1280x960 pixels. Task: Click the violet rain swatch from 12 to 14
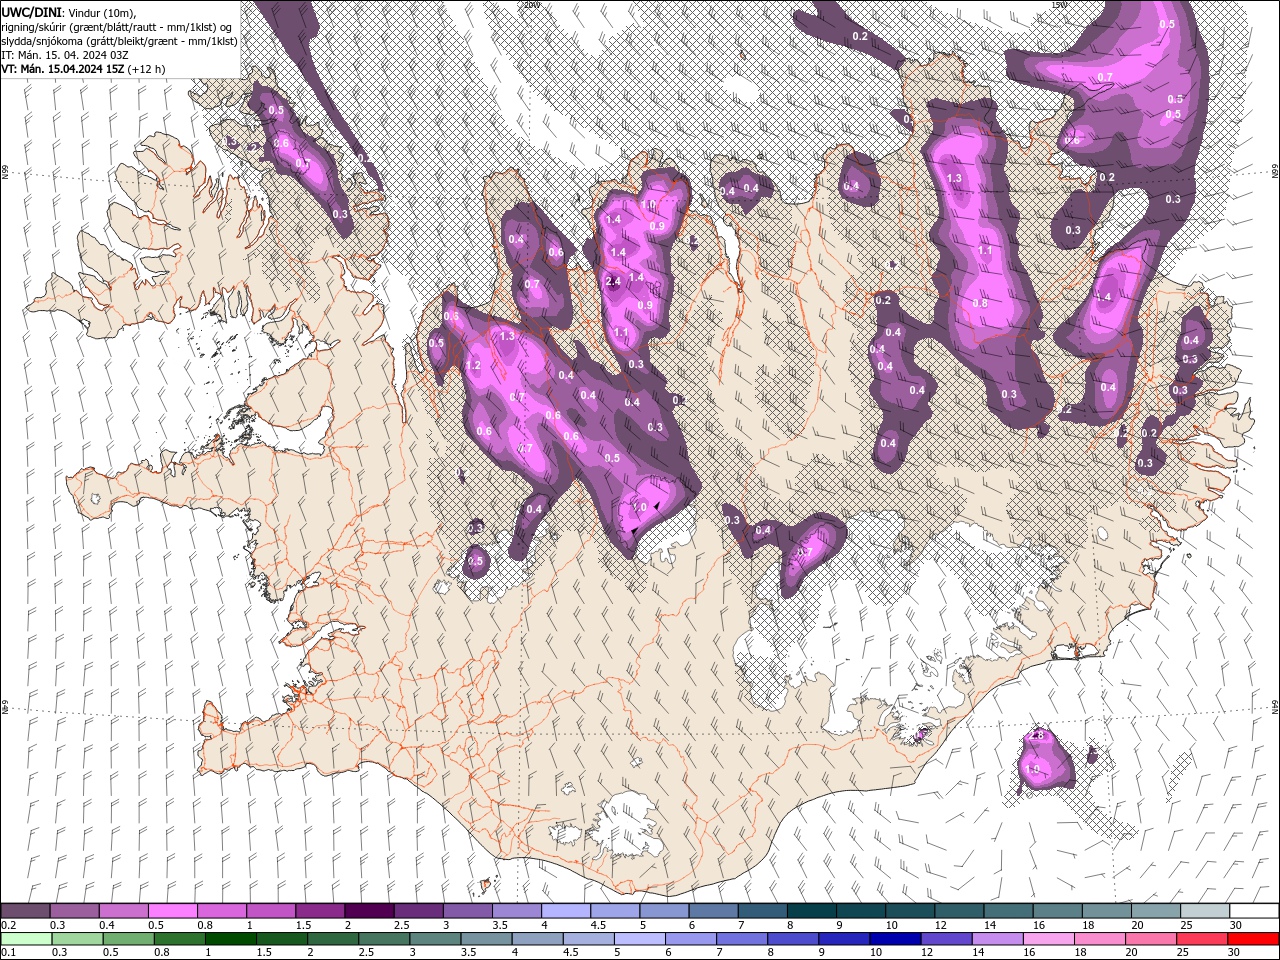coord(945,938)
